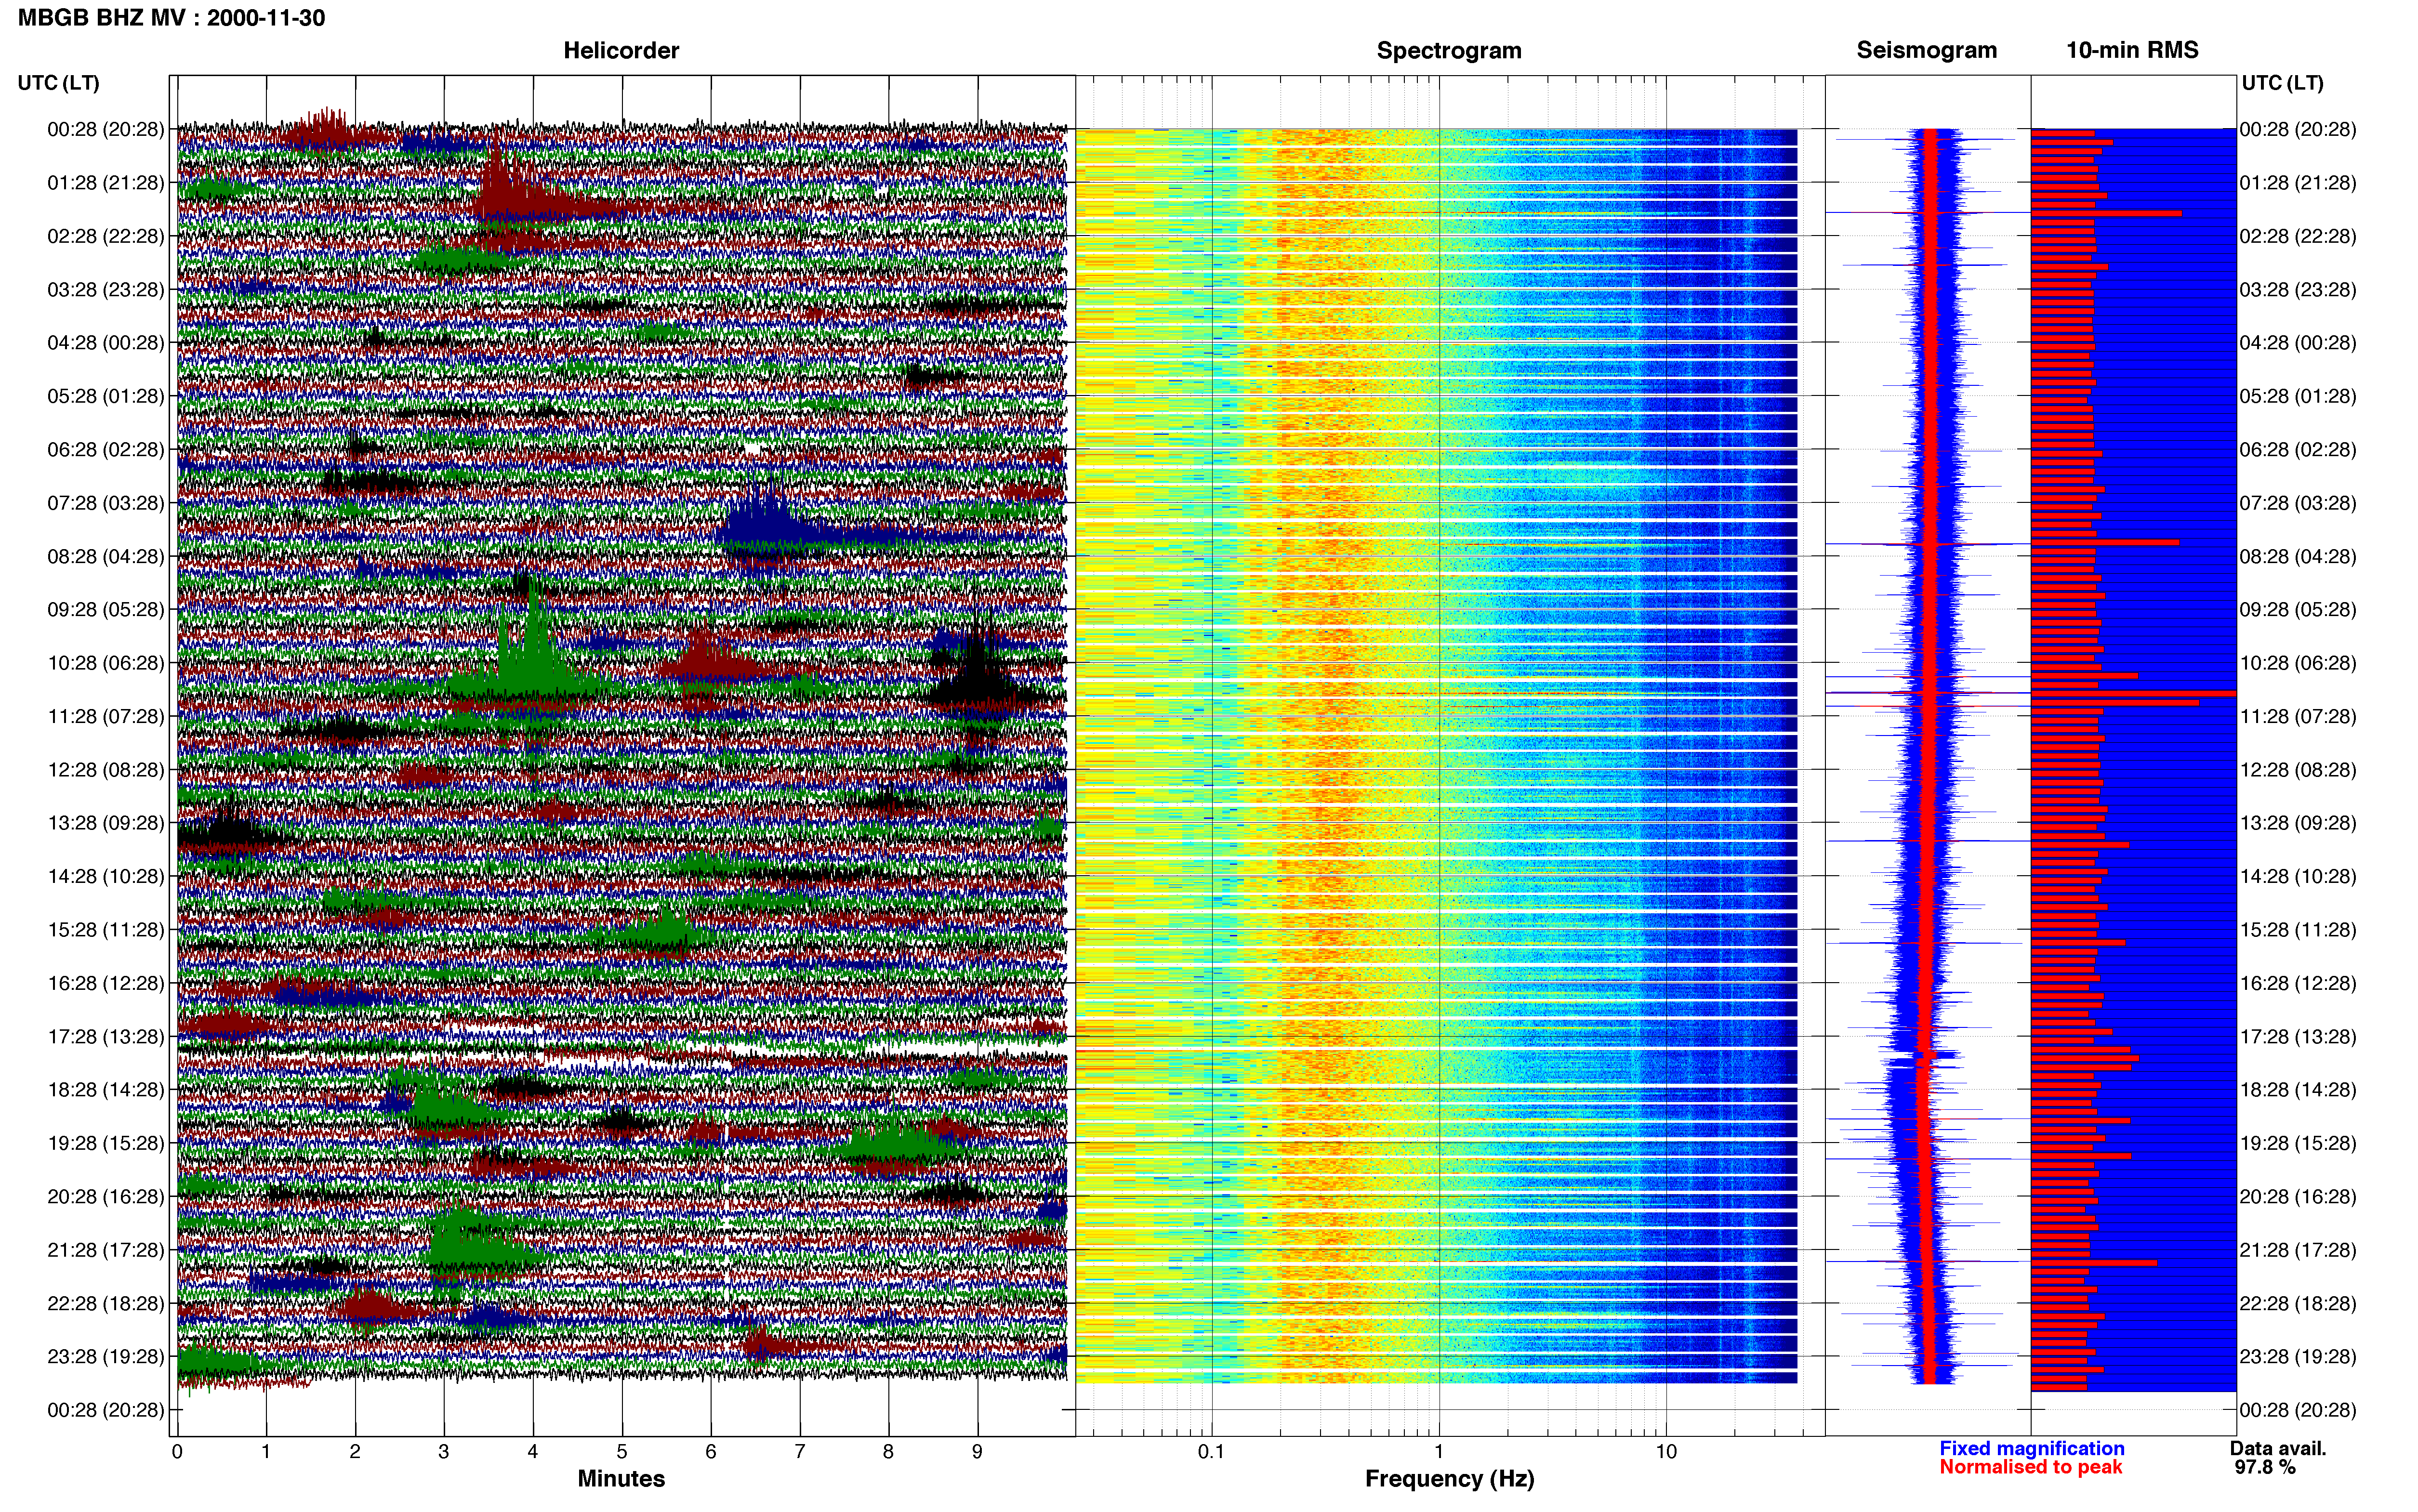Viewport: 2418px width, 1512px height.
Task: Click the left '21:28 (17:28)' time label
Action: click(x=106, y=1250)
